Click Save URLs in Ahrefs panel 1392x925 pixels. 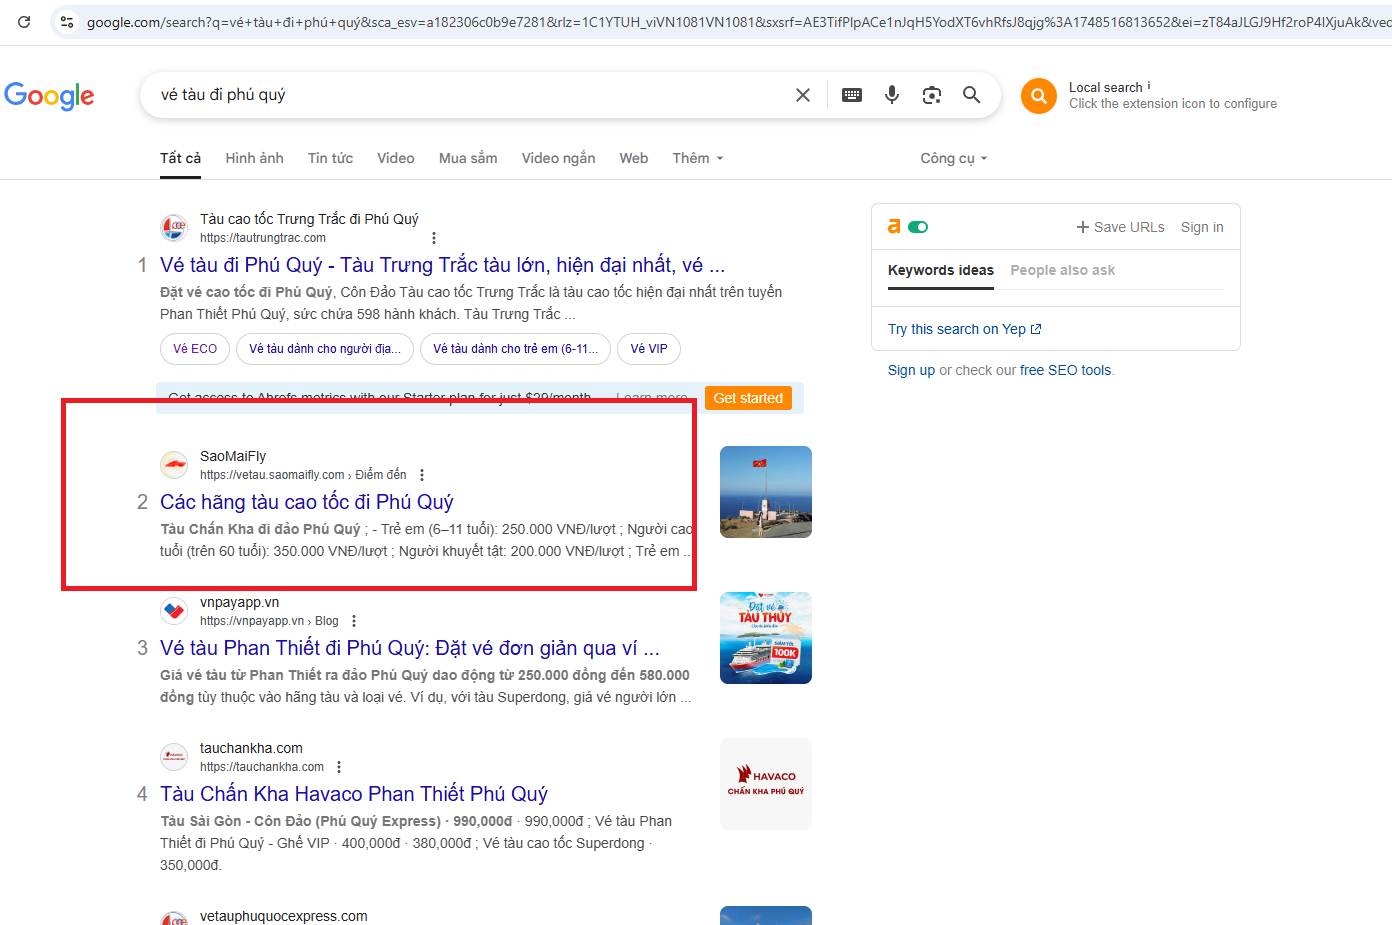pos(1121,227)
